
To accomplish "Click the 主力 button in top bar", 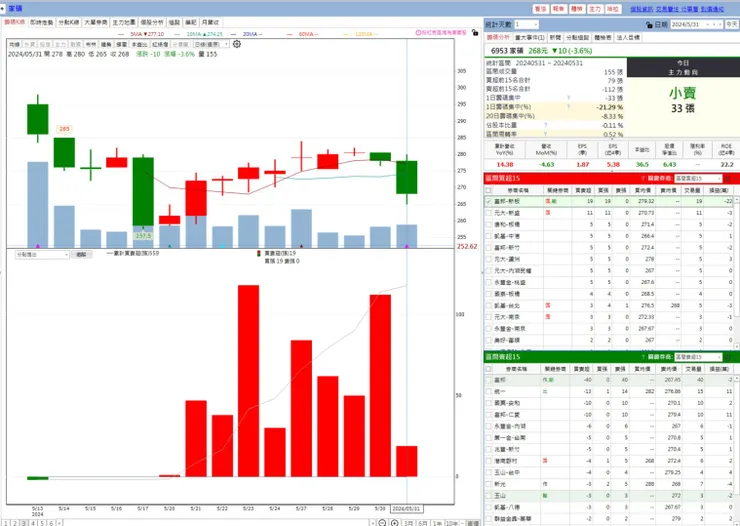I will click(x=595, y=9).
